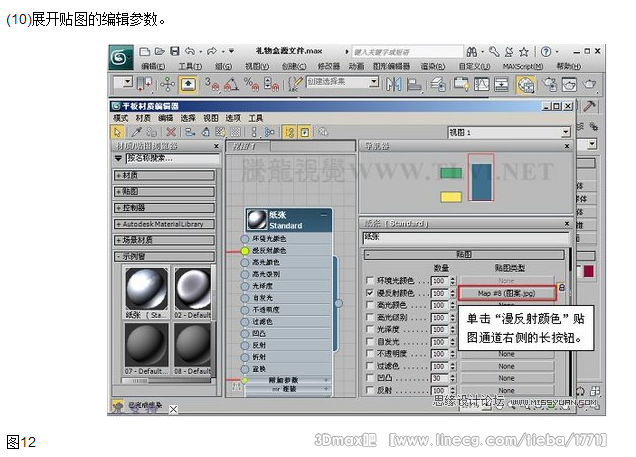The image size is (636, 457).
Task: Open the 模式 menu in material editor
Action: (121, 118)
